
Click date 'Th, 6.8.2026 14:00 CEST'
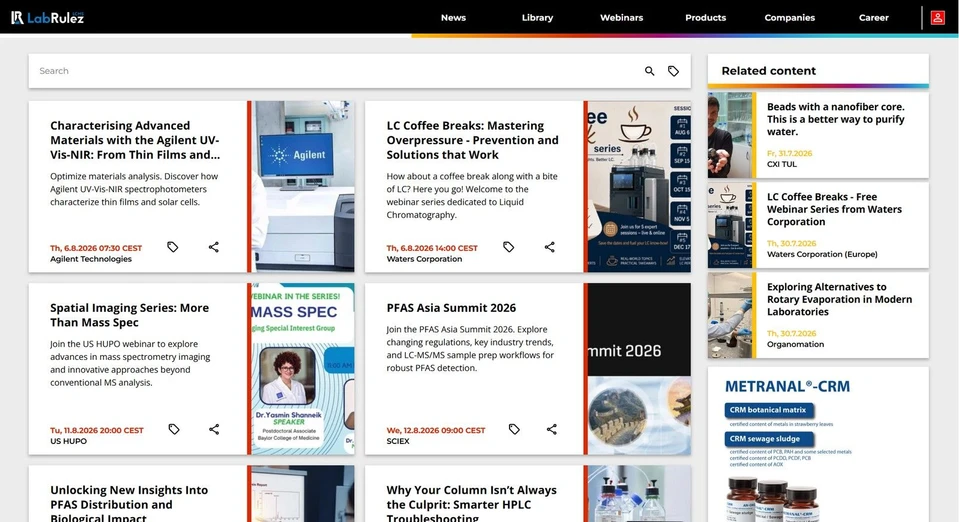tap(432, 248)
